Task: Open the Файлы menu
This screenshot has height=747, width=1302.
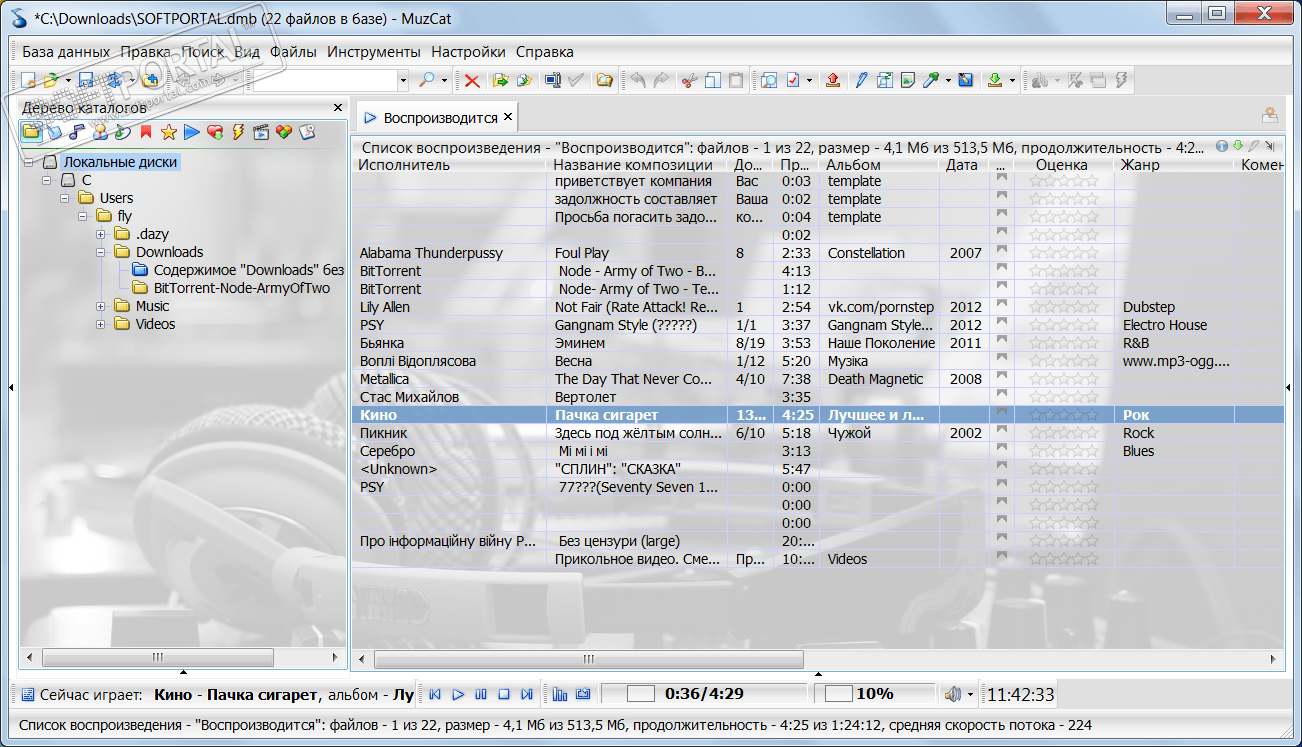Action: [293, 52]
